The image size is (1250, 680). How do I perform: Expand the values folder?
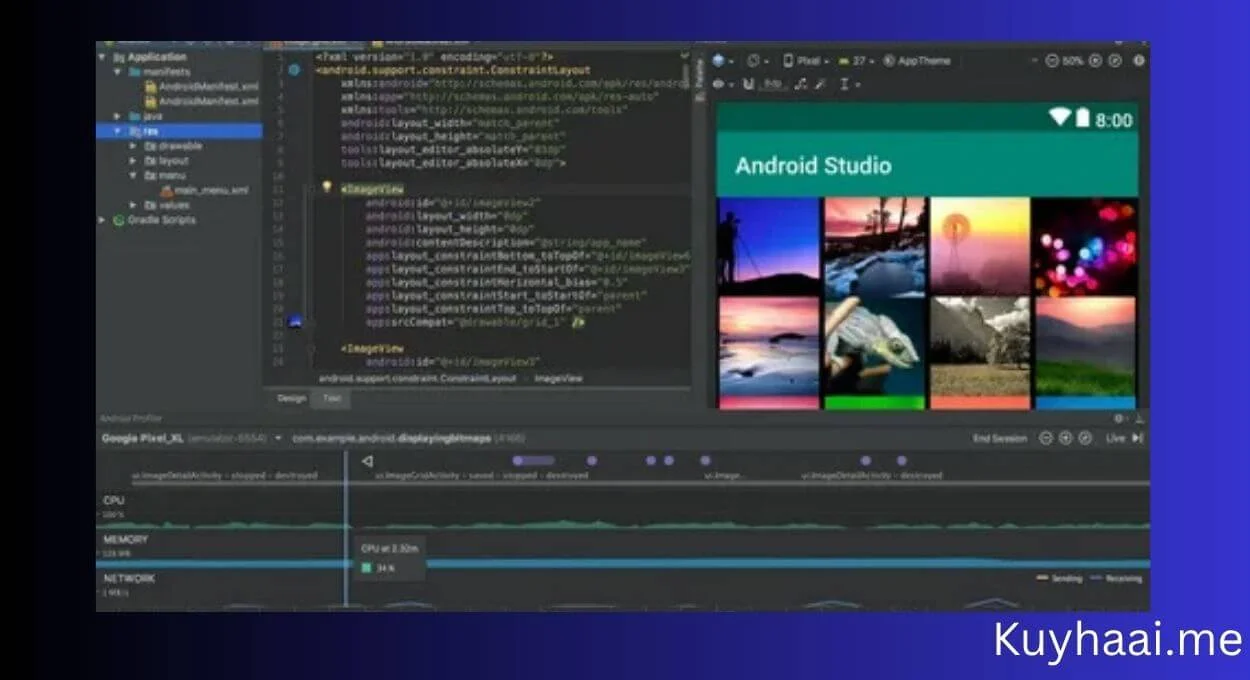click(133, 205)
